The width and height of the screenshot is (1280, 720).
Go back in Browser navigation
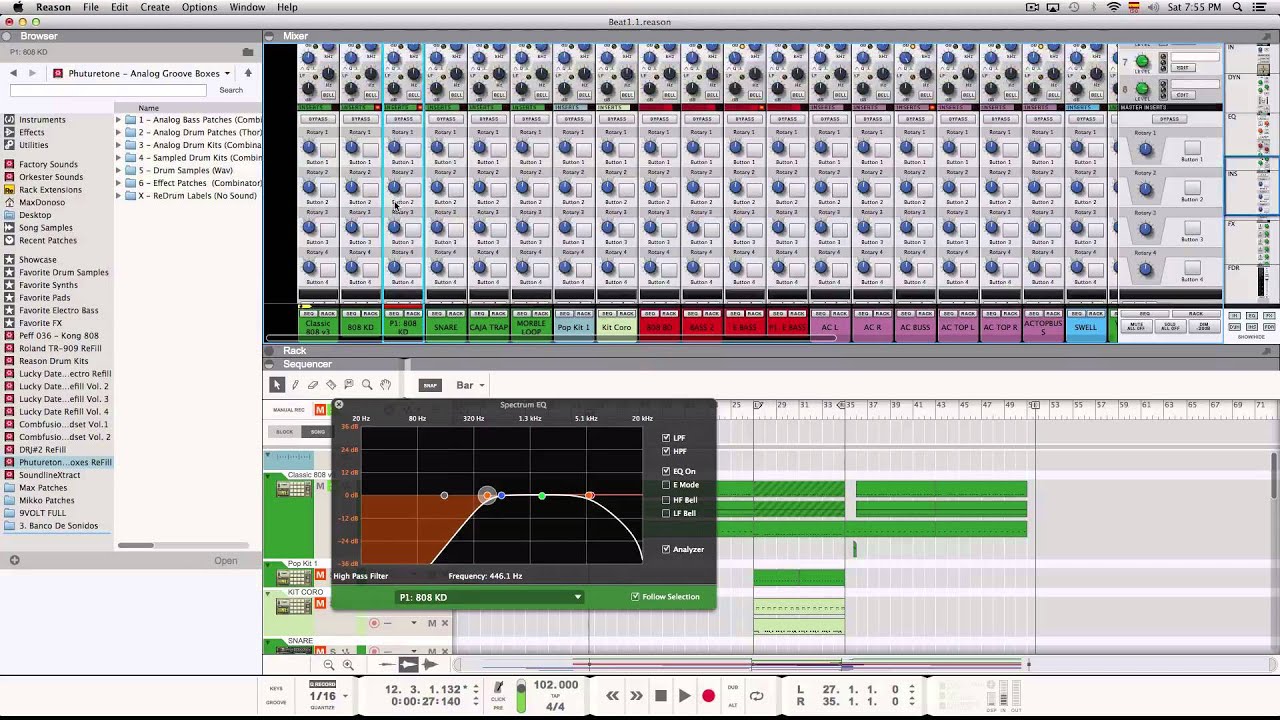[13, 73]
